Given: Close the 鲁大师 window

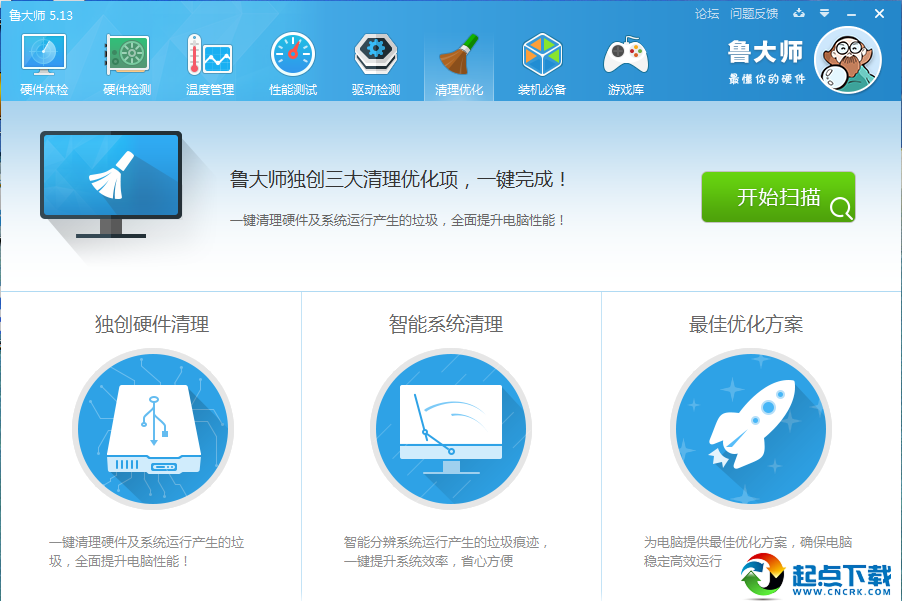Looking at the screenshot, I should pos(880,14).
